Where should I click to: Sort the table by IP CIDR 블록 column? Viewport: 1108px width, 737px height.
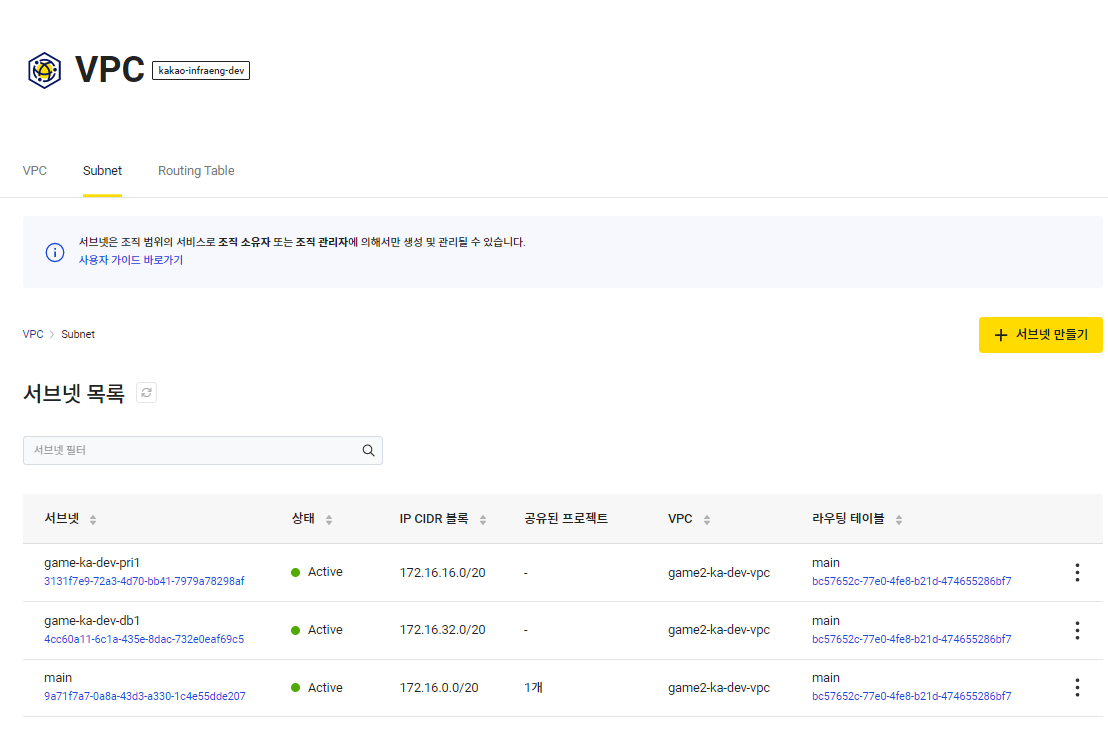(x=481, y=519)
